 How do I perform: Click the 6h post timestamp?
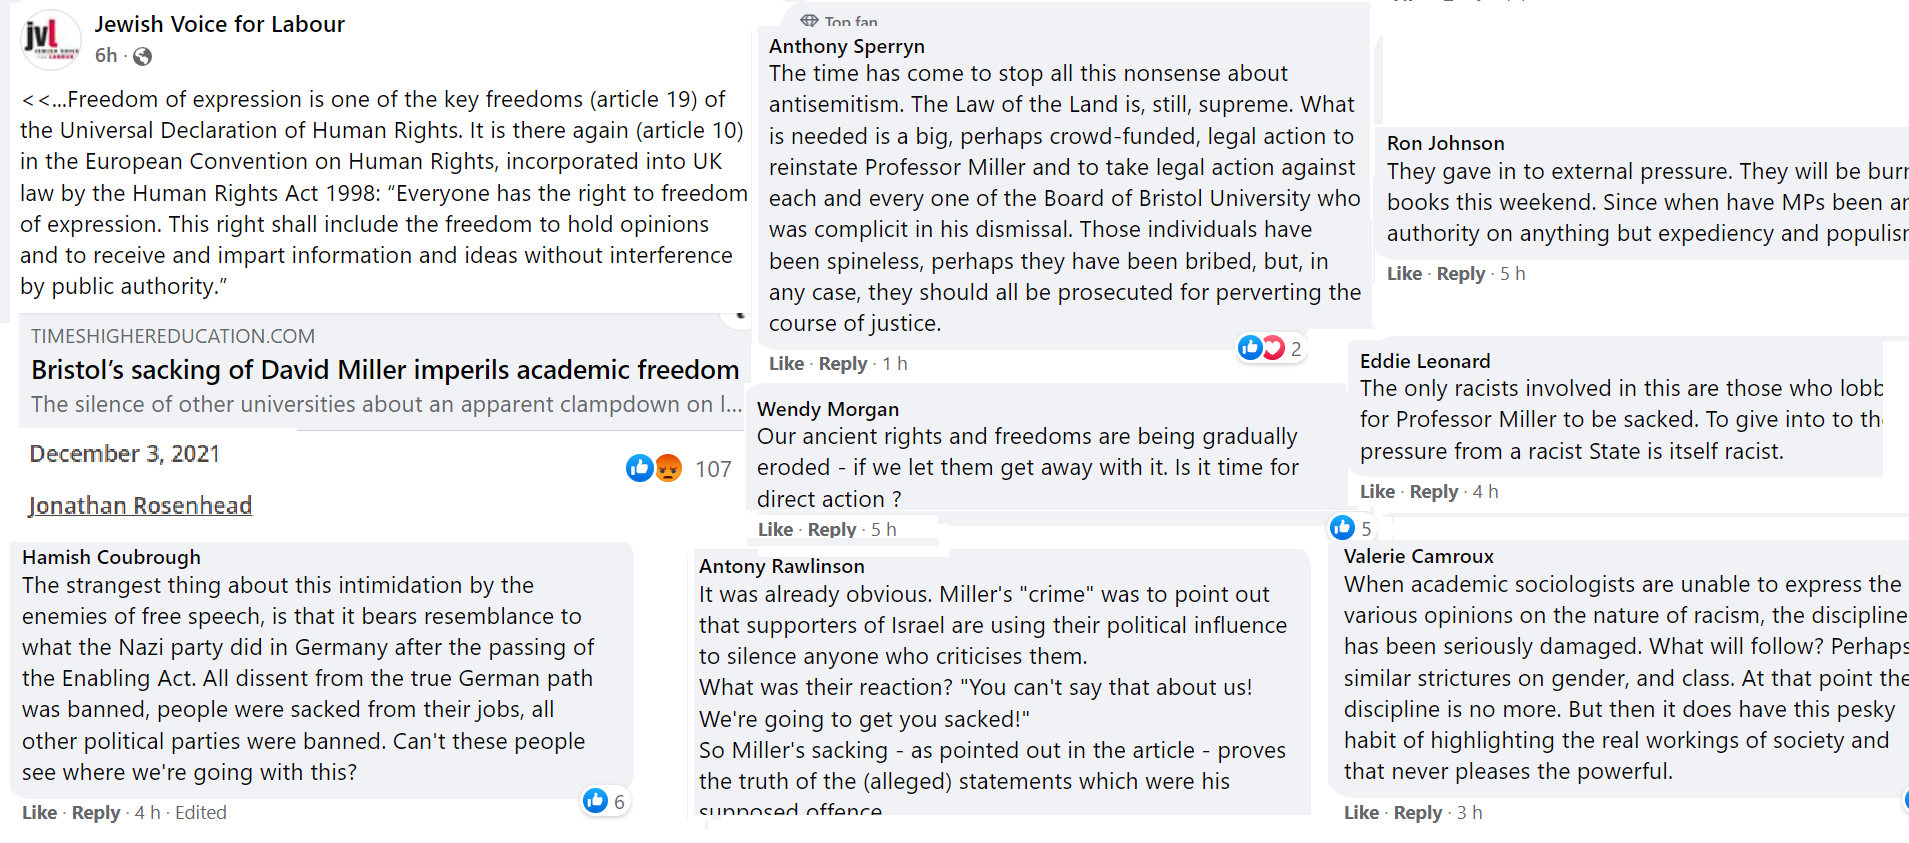coord(106,56)
